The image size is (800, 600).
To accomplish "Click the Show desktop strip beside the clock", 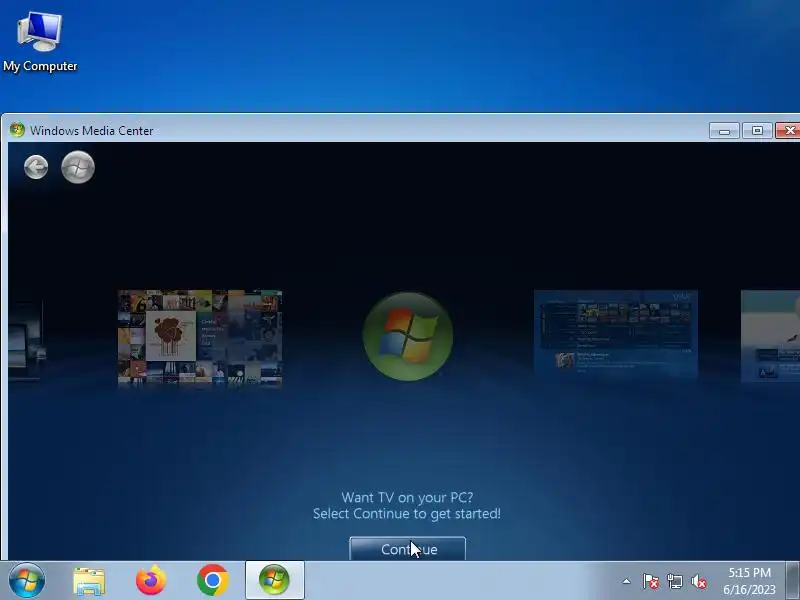I will point(792,581).
